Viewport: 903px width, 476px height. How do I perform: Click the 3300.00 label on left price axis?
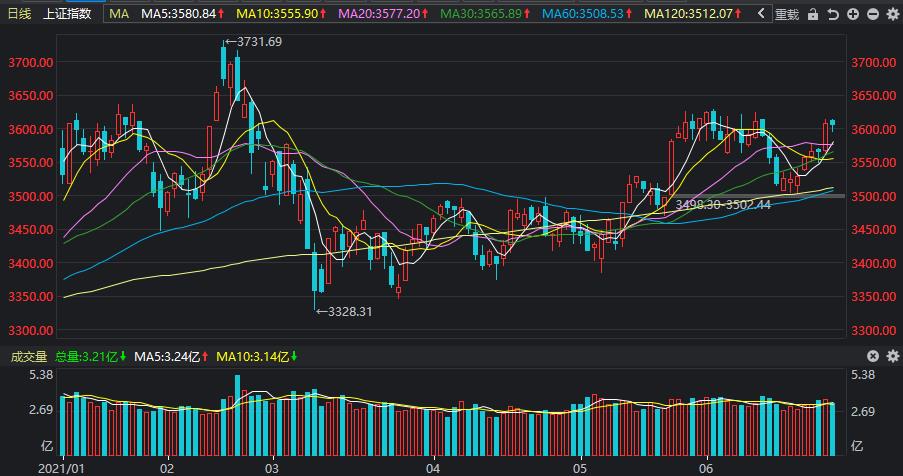click(31, 330)
